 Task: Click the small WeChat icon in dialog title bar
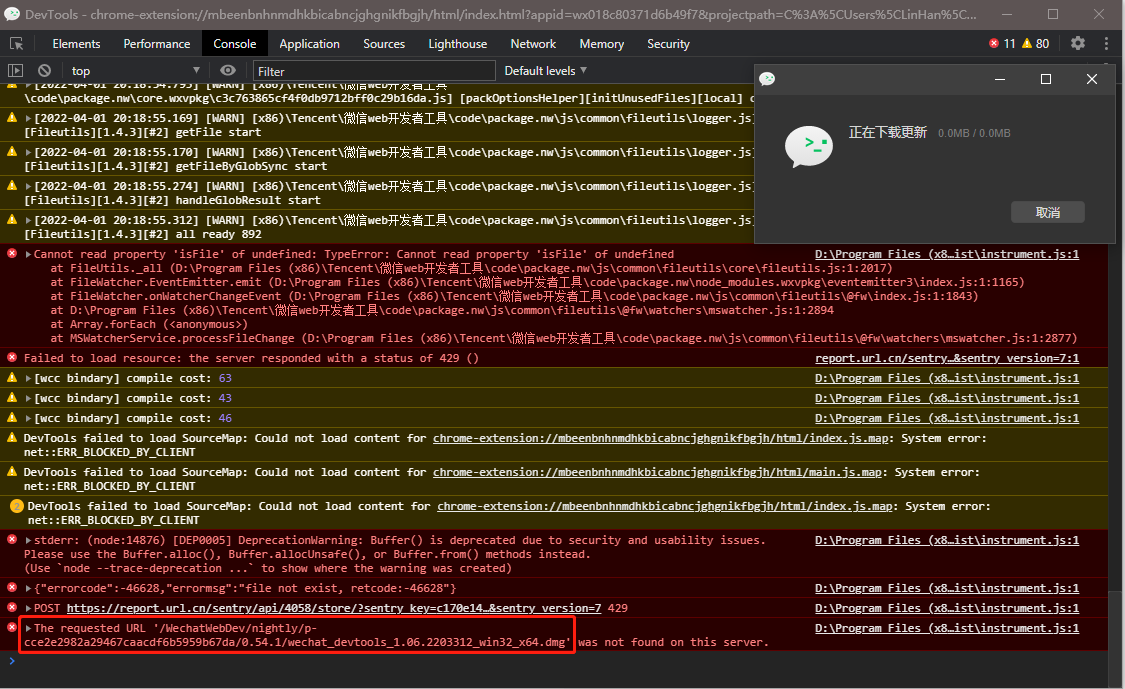767,78
